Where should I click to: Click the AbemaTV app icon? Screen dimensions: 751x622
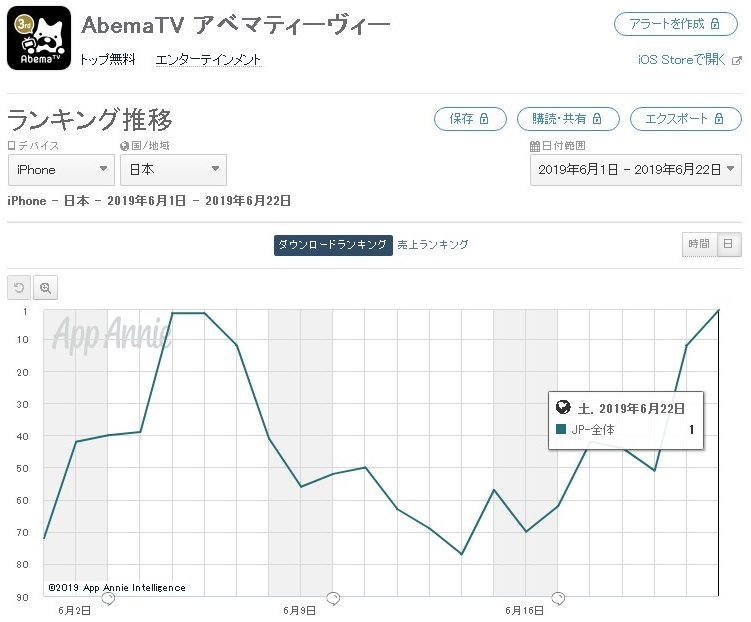pyautogui.click(x=39, y=38)
